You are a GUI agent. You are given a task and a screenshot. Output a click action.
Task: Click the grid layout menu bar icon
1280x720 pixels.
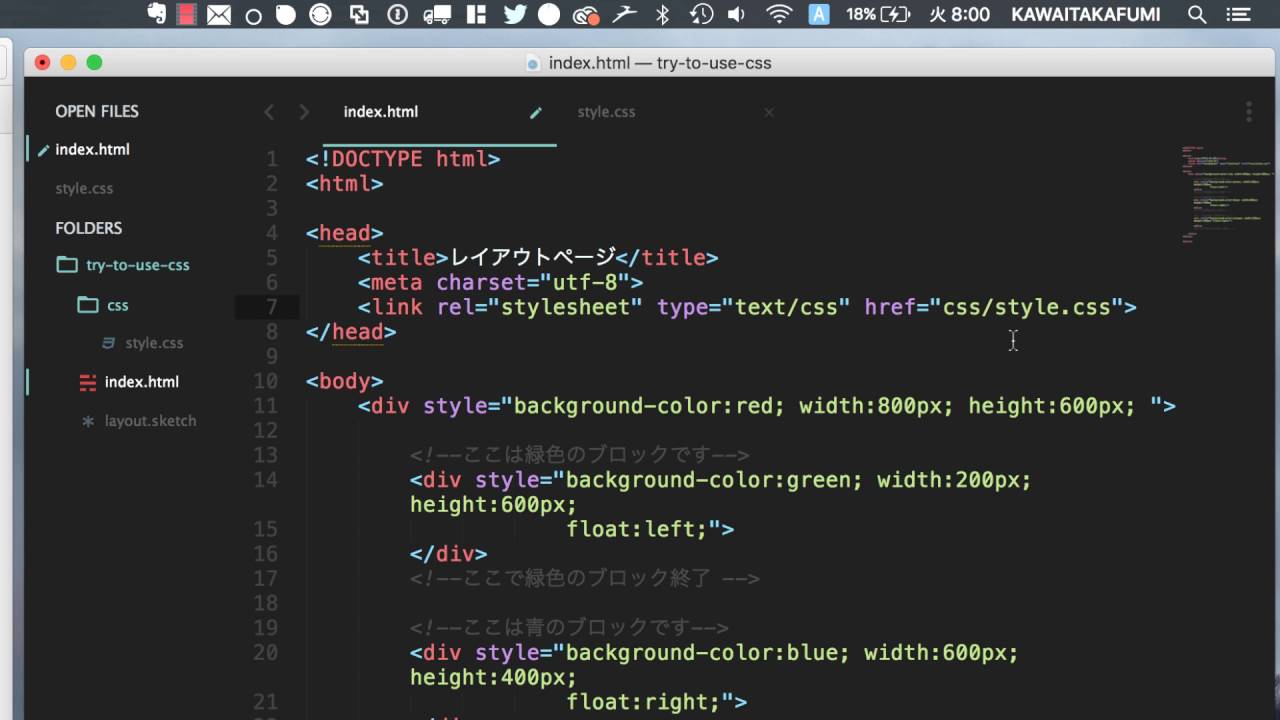pos(478,15)
